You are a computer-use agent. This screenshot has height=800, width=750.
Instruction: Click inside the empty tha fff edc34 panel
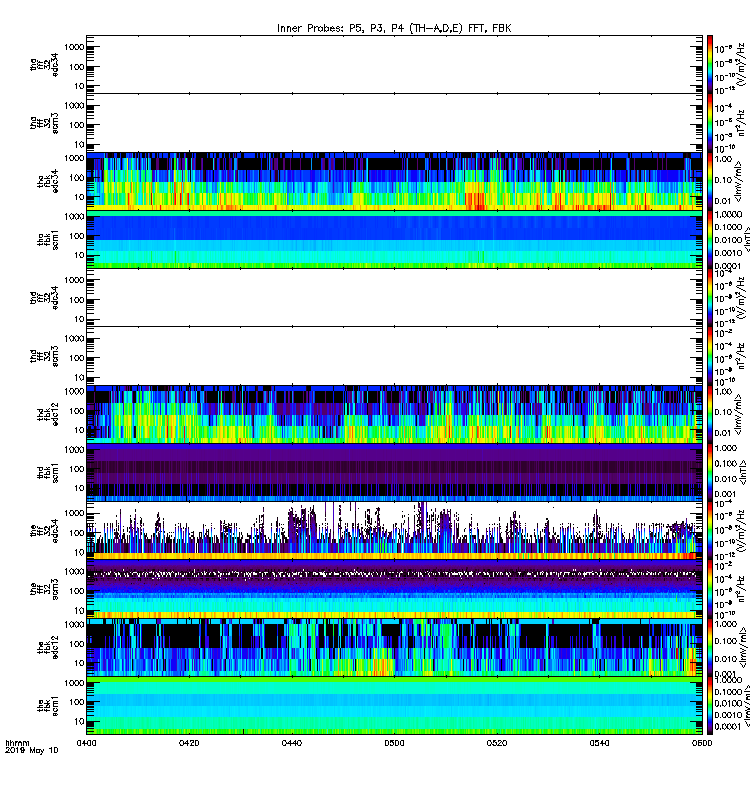394,64
